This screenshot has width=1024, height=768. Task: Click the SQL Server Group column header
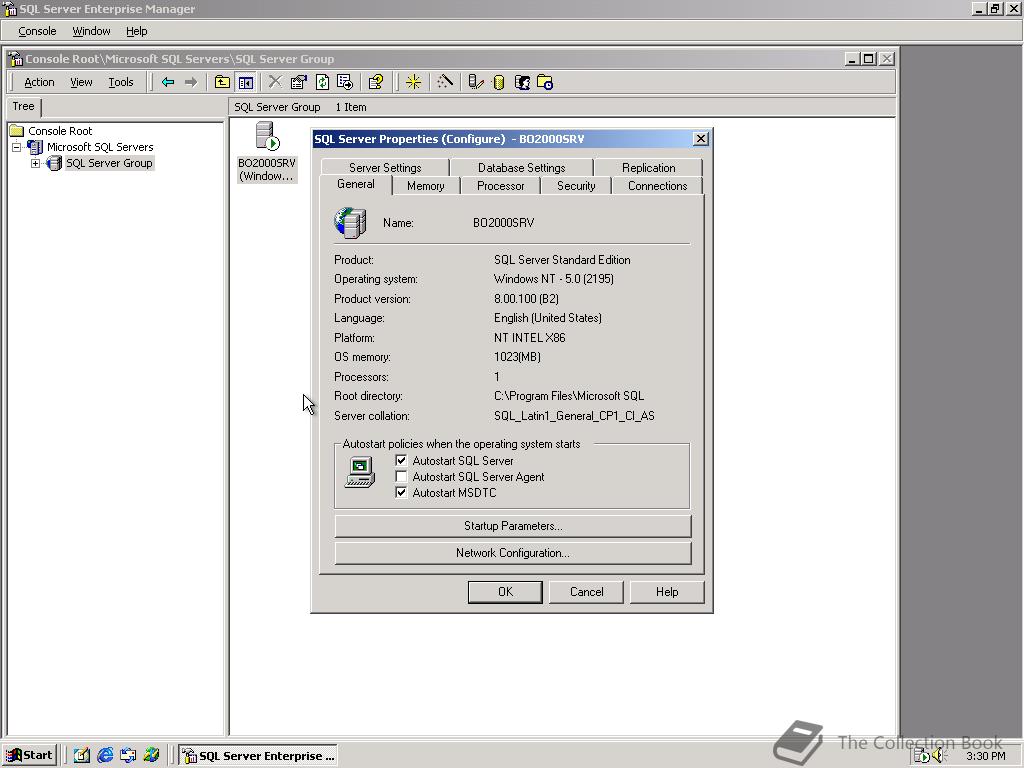[277, 107]
